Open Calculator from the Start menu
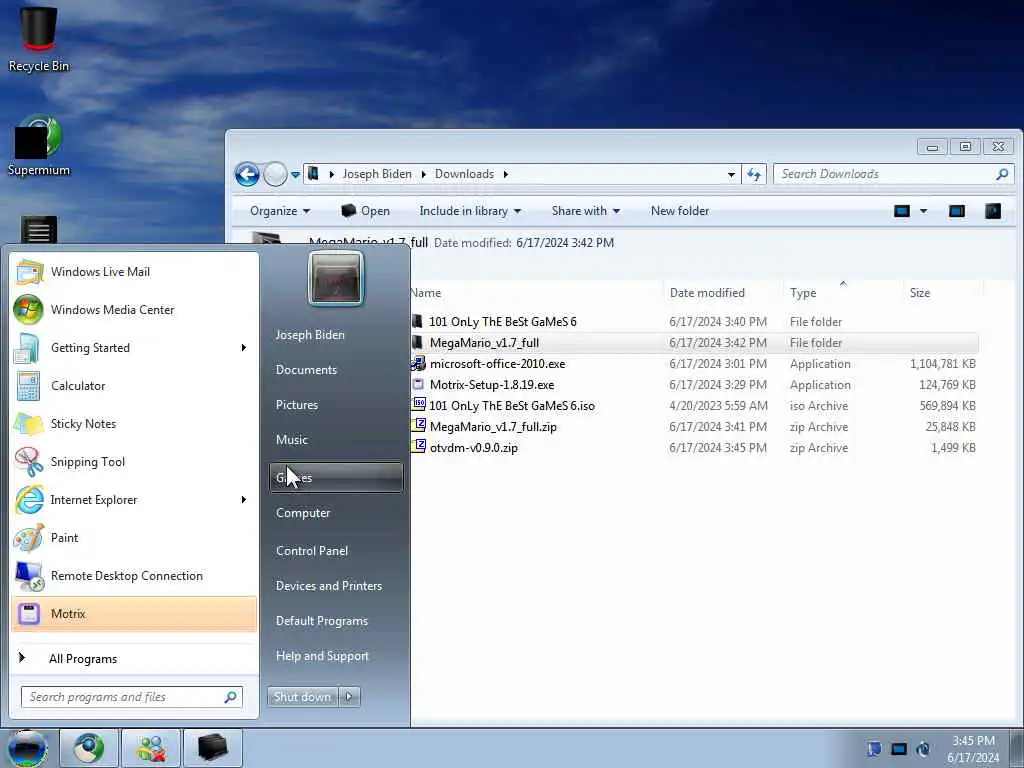The height and width of the screenshot is (768, 1024). pyautogui.click(x=135, y=385)
